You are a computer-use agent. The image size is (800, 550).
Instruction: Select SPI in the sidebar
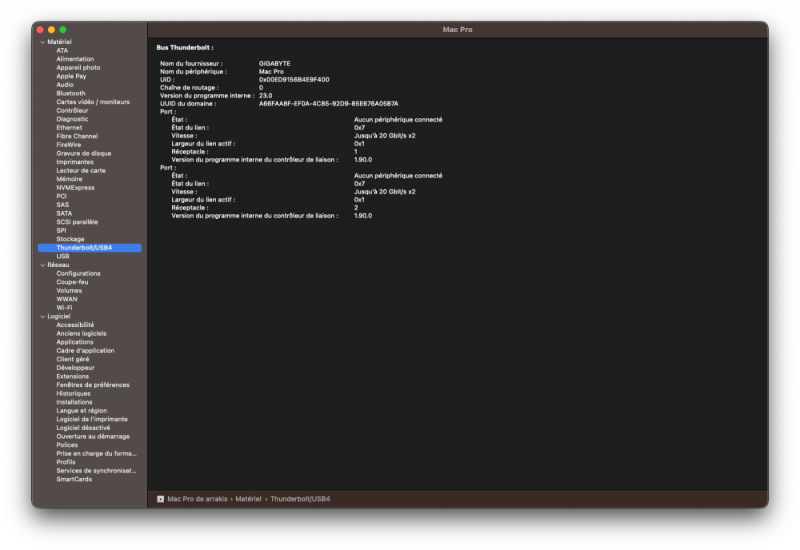point(61,231)
